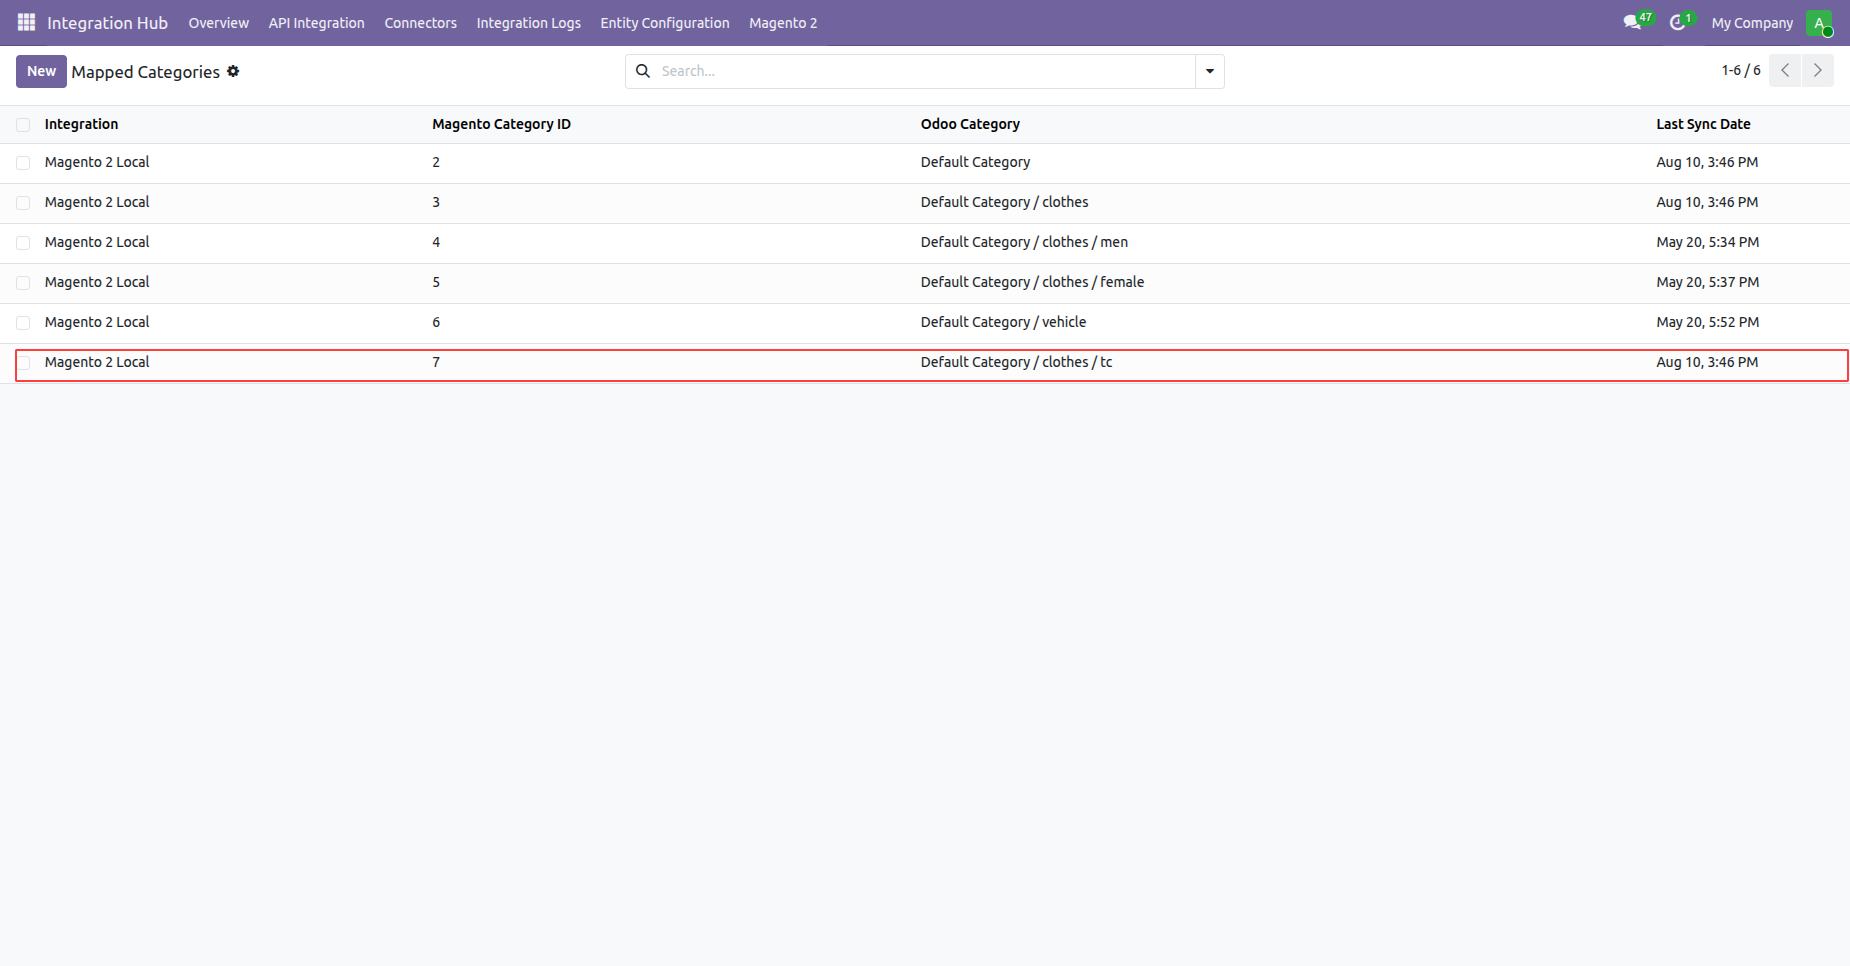The image size is (1850, 966).
Task: Check the row with category ID 5
Action: point(23,283)
